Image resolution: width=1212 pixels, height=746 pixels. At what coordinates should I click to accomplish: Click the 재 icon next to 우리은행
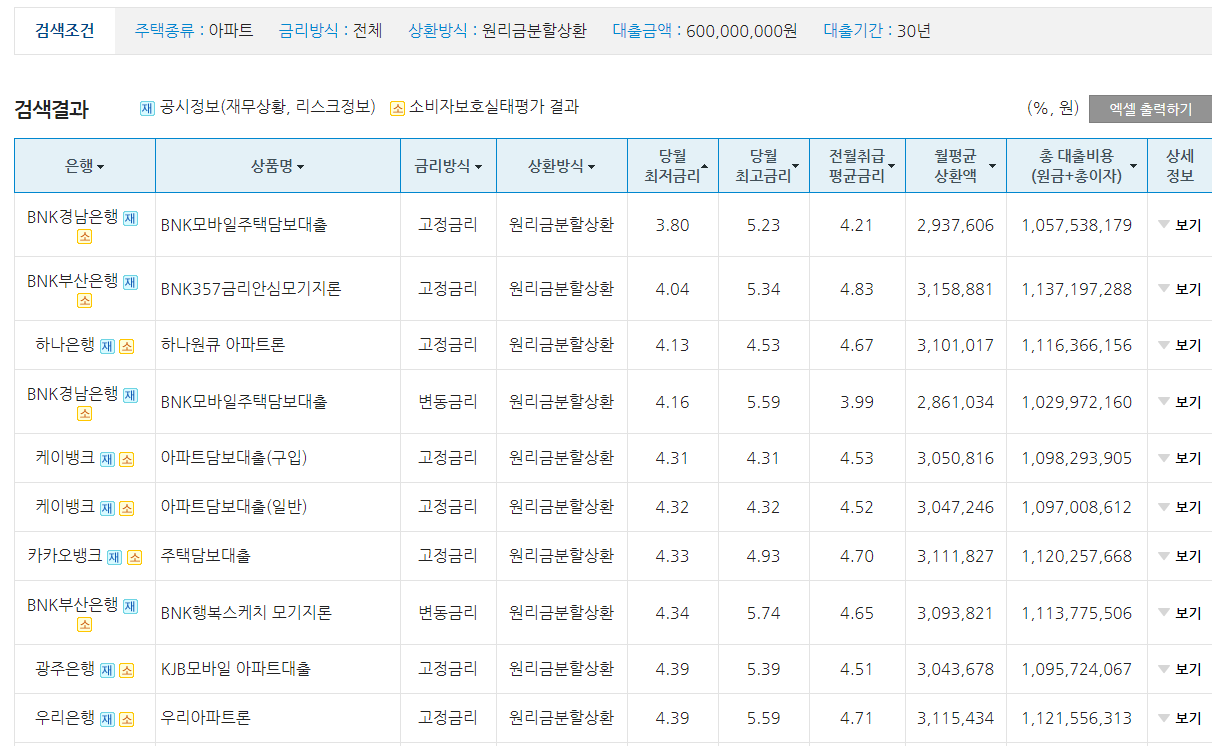[x=108, y=719]
